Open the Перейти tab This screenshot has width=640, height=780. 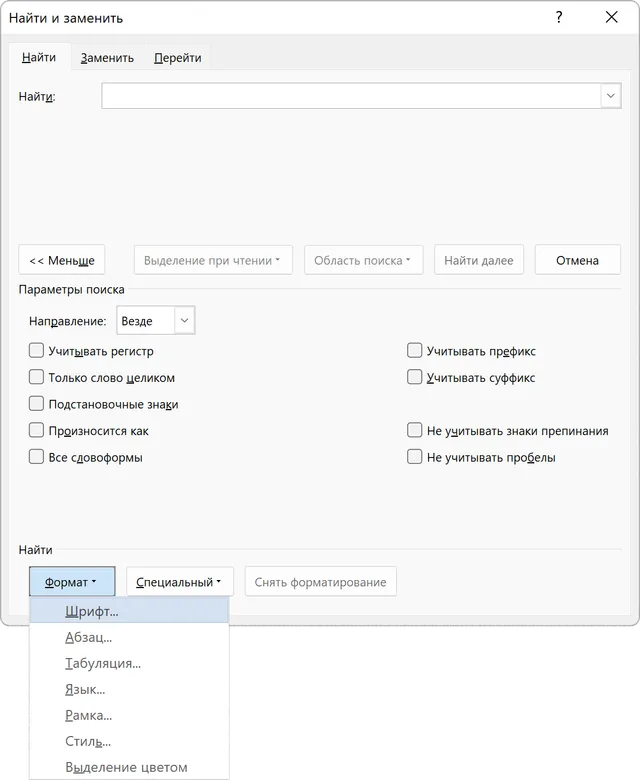pos(178,58)
